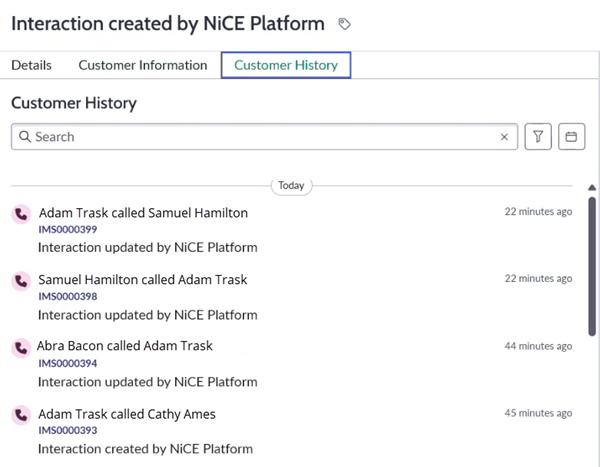Click the history list scrollbar thumb
The width and height of the screenshot is (600, 467).
pyautogui.click(x=592, y=263)
